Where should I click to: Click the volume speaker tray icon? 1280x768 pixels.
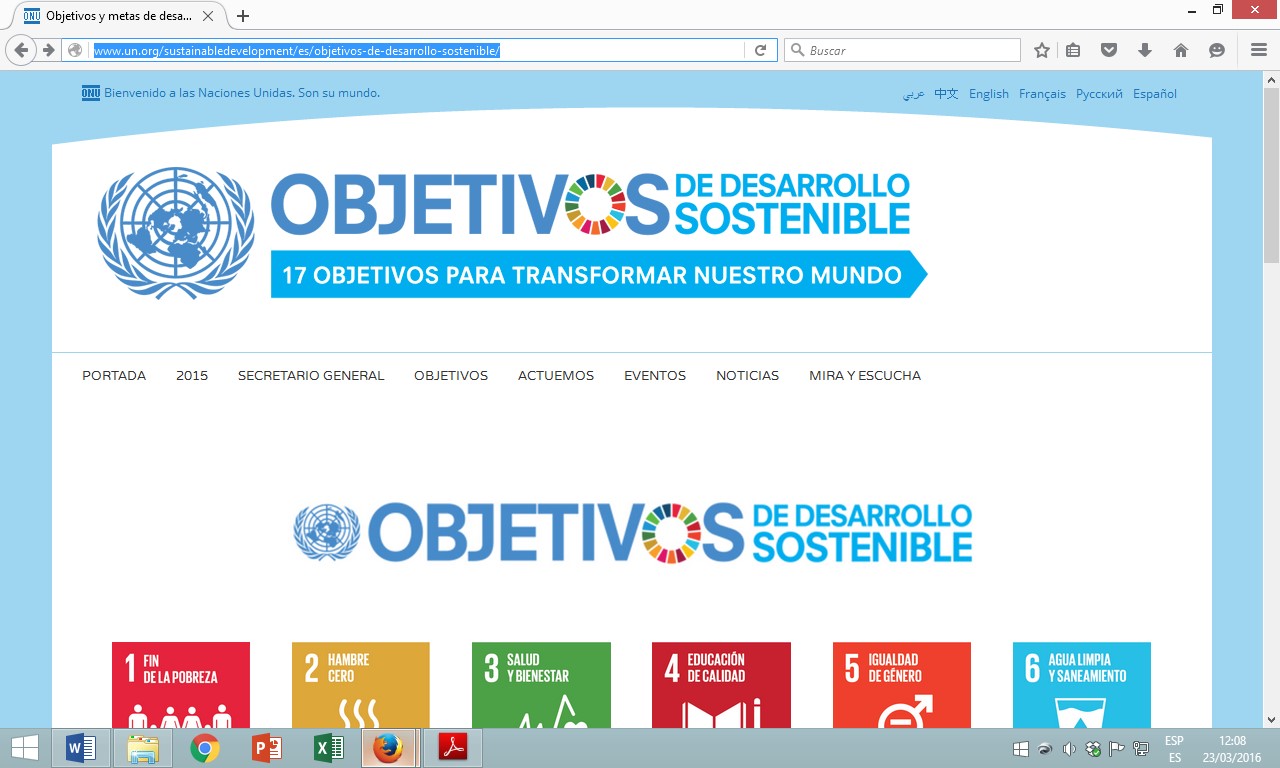point(1069,749)
